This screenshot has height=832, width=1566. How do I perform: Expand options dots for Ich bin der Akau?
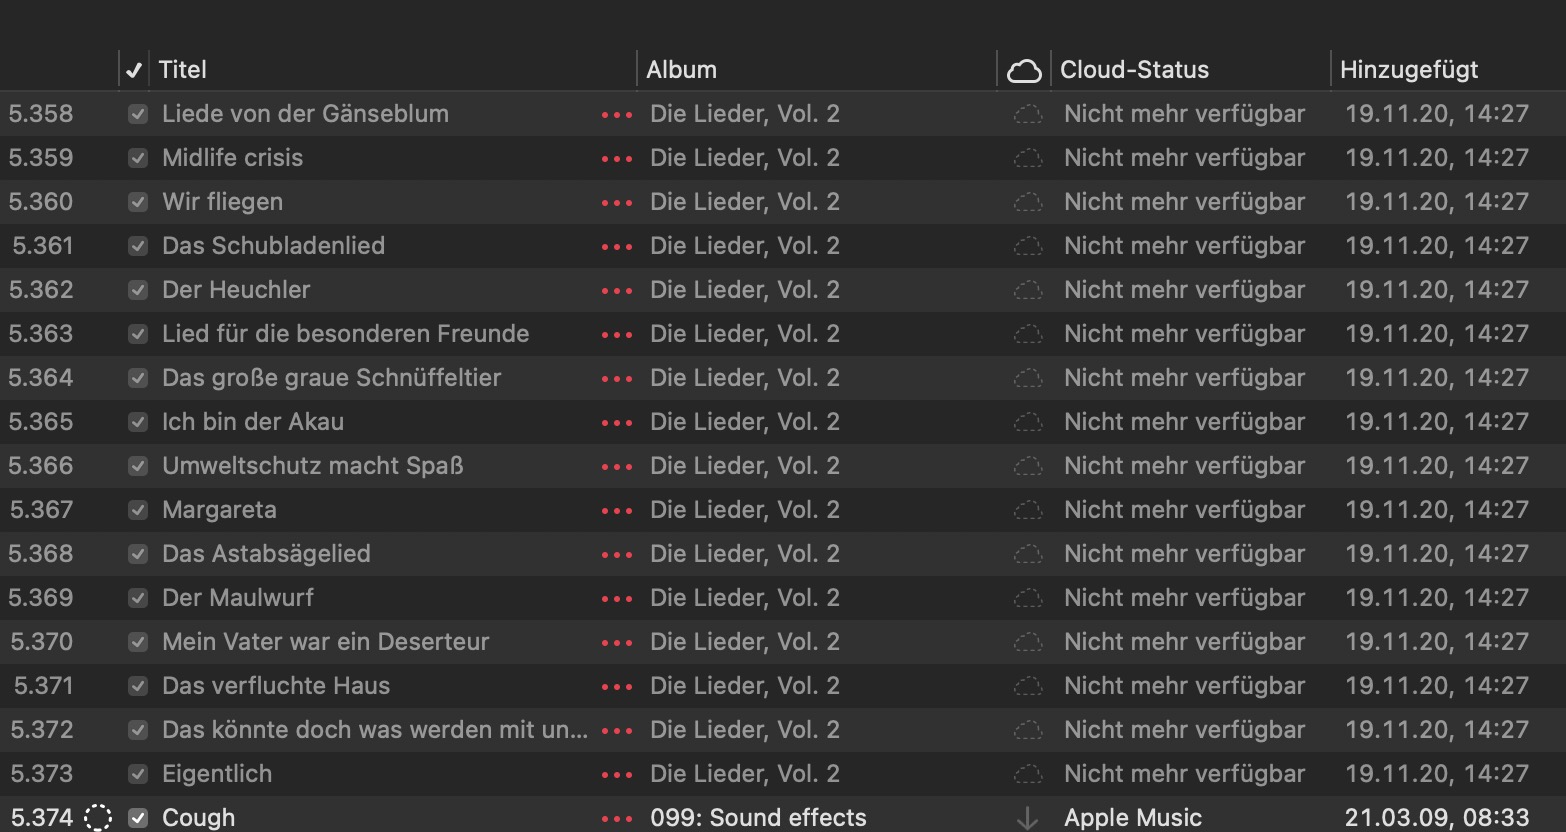pyautogui.click(x=617, y=423)
